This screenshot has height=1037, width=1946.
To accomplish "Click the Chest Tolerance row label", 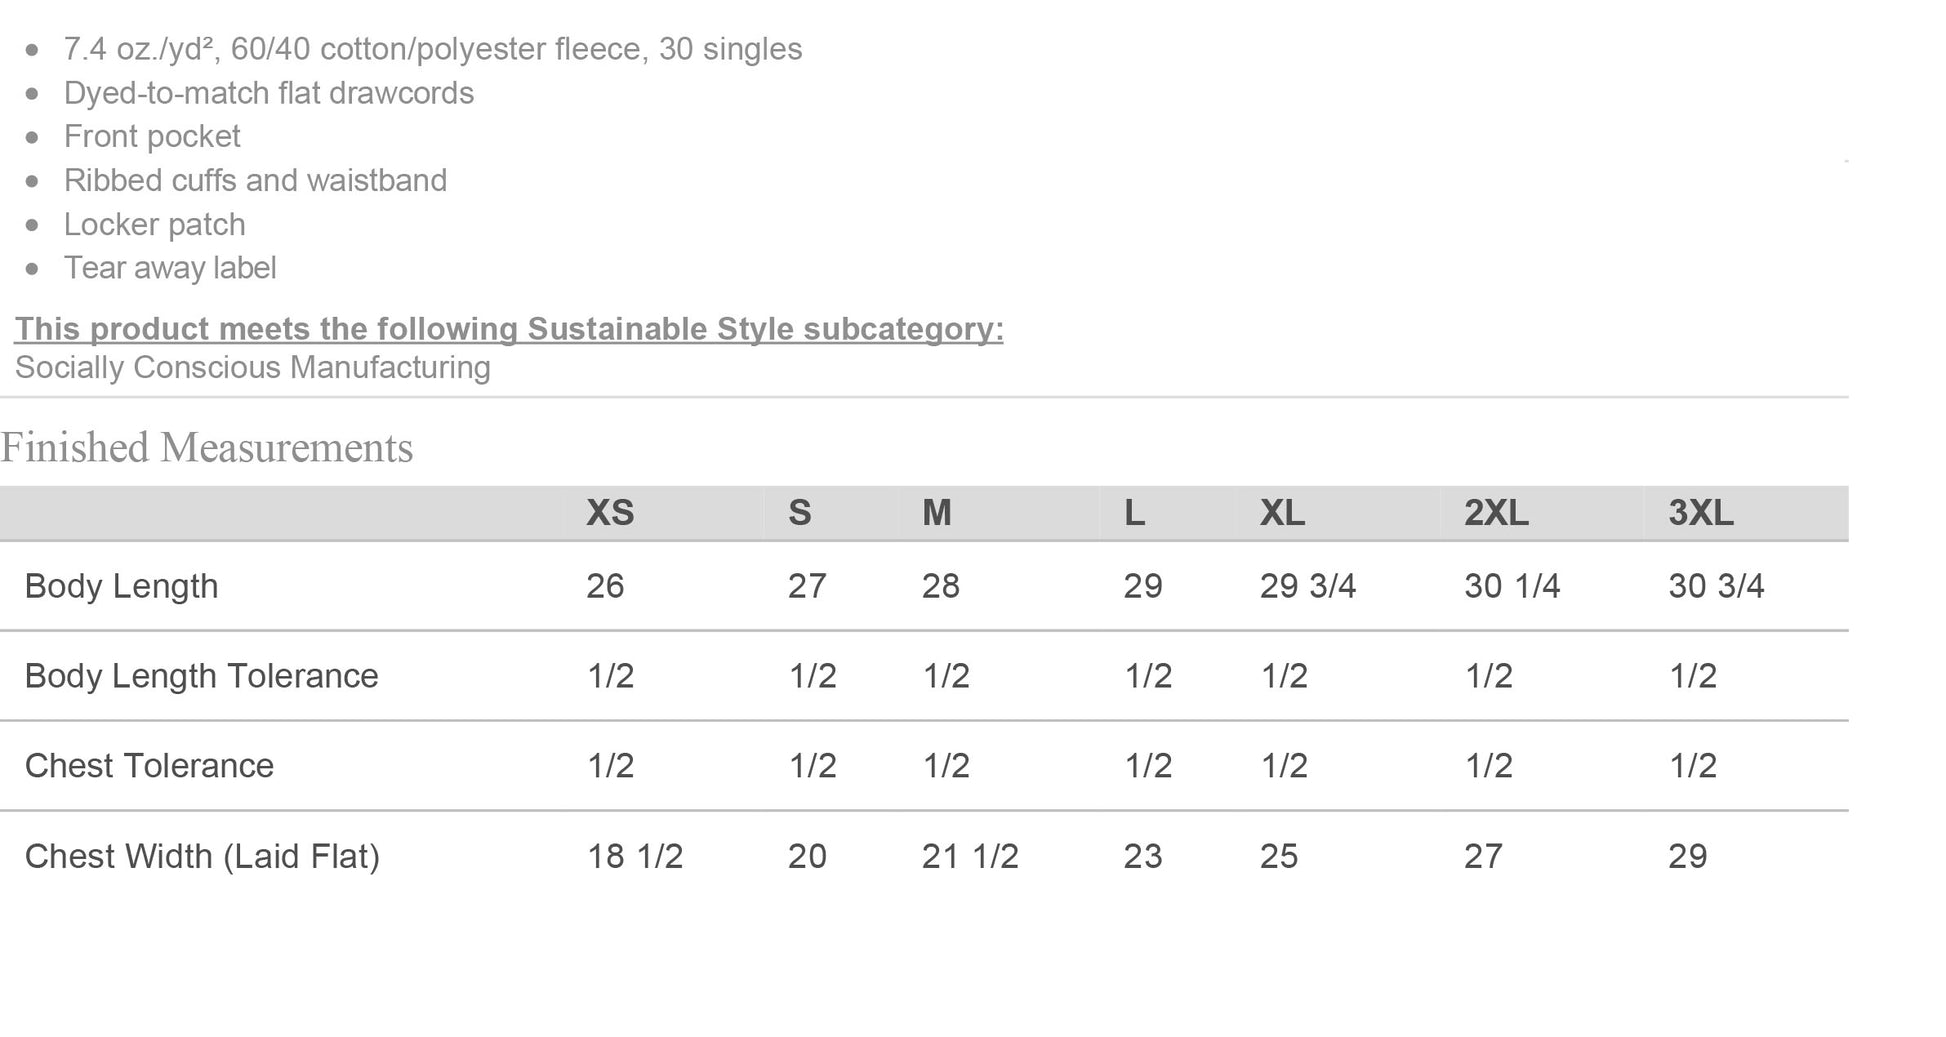I will 149,766.
